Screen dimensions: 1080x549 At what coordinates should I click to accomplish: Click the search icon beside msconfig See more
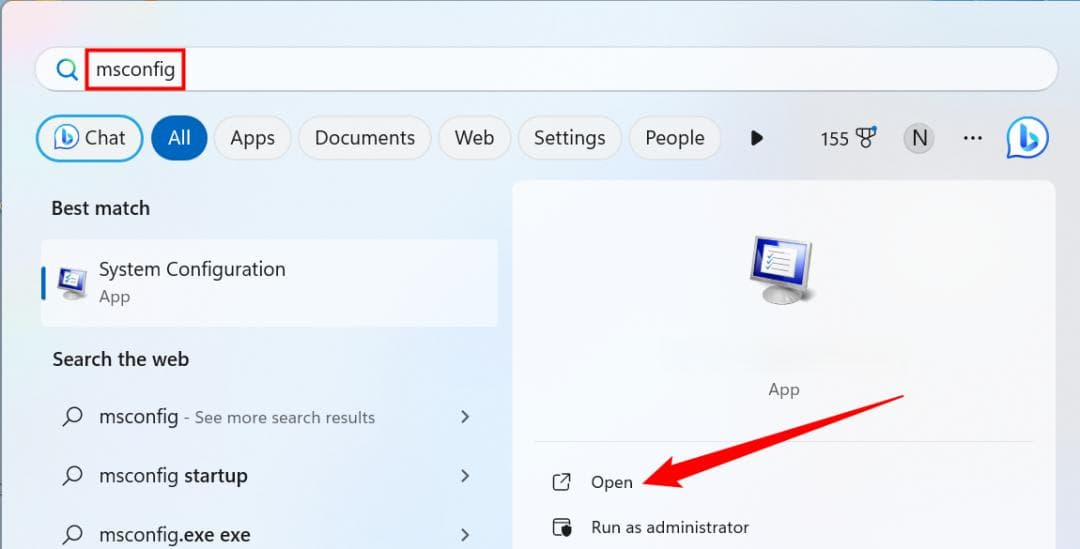[72, 416]
